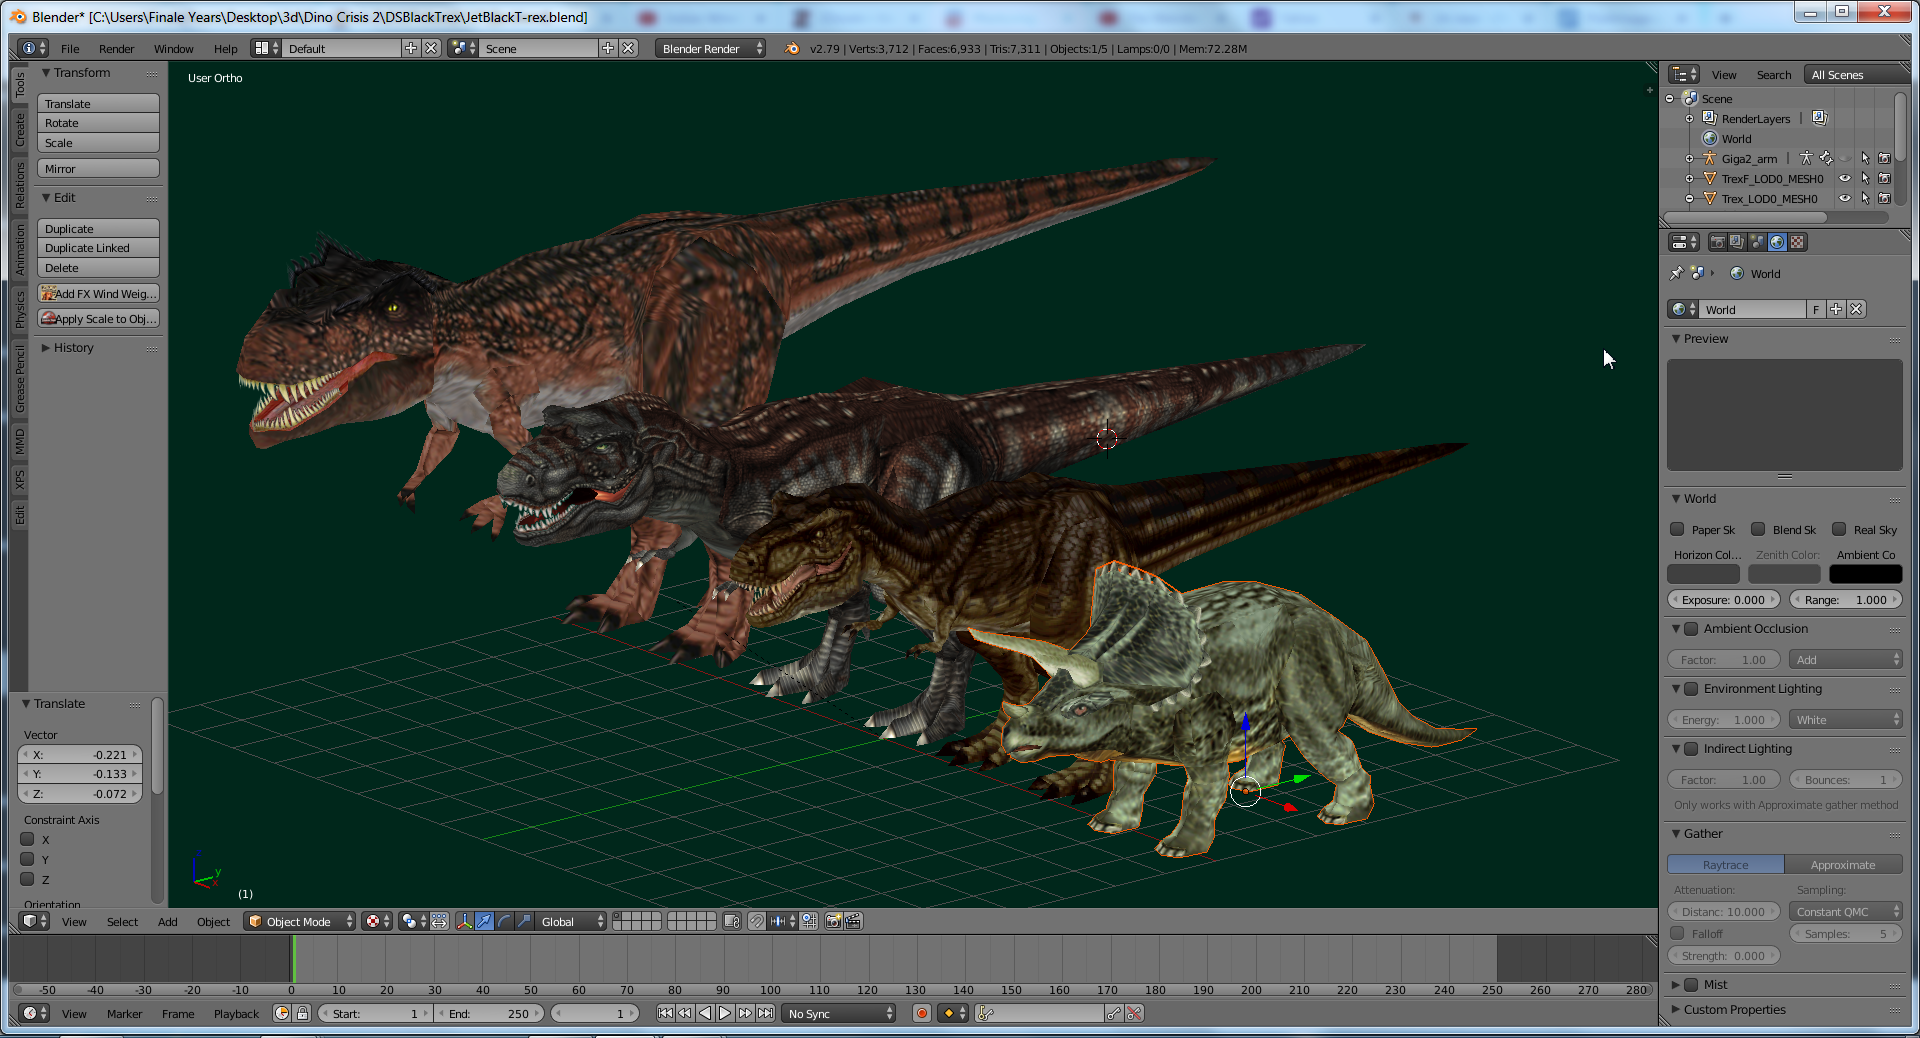Click the Translate button
This screenshot has height=1038, width=1920.
click(x=98, y=103)
